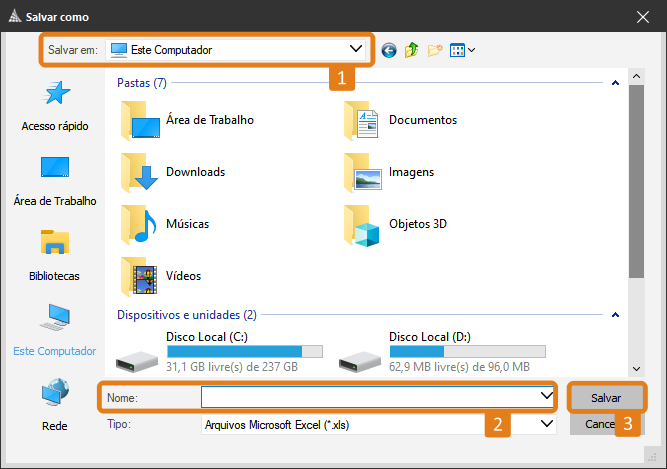The width and height of the screenshot is (667, 469).
Task: Expand the Salvar em location dropdown
Action: click(x=356, y=48)
